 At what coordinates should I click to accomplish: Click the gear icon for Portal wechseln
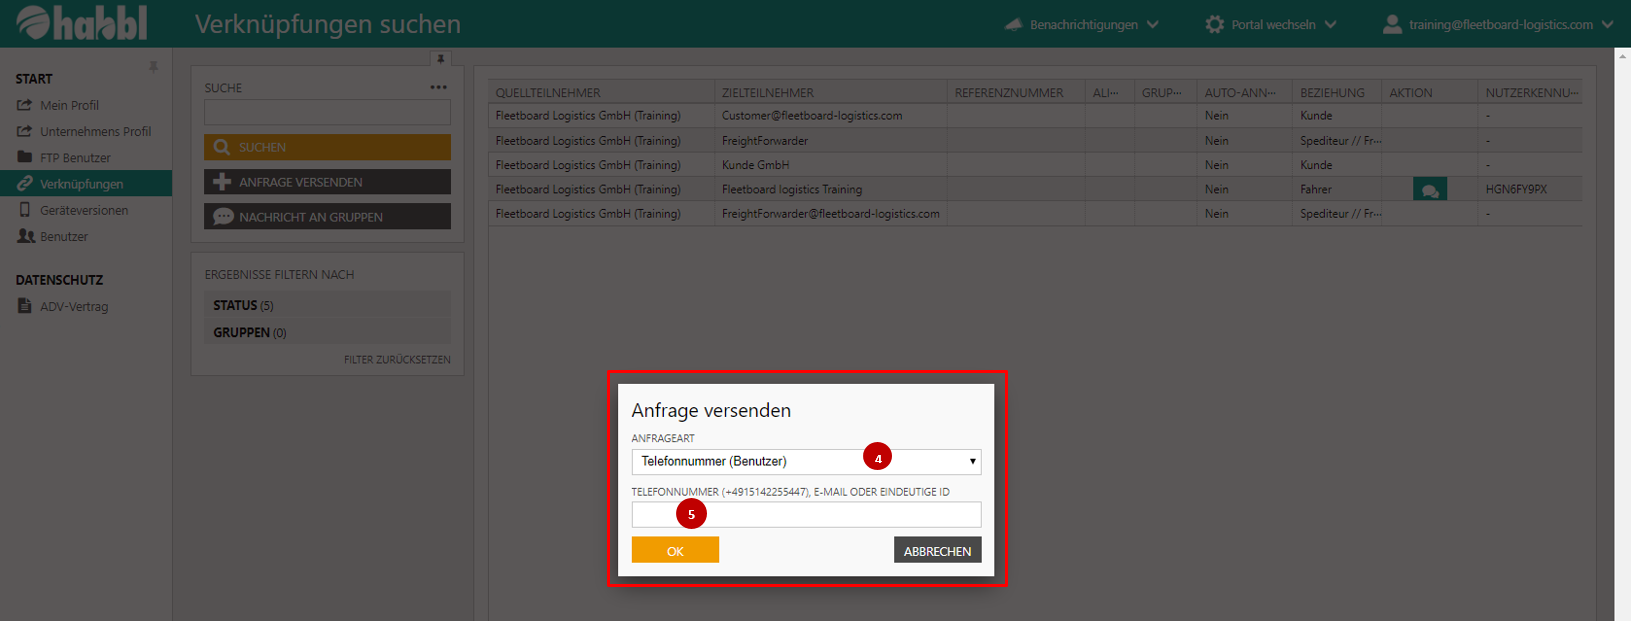click(x=1214, y=24)
